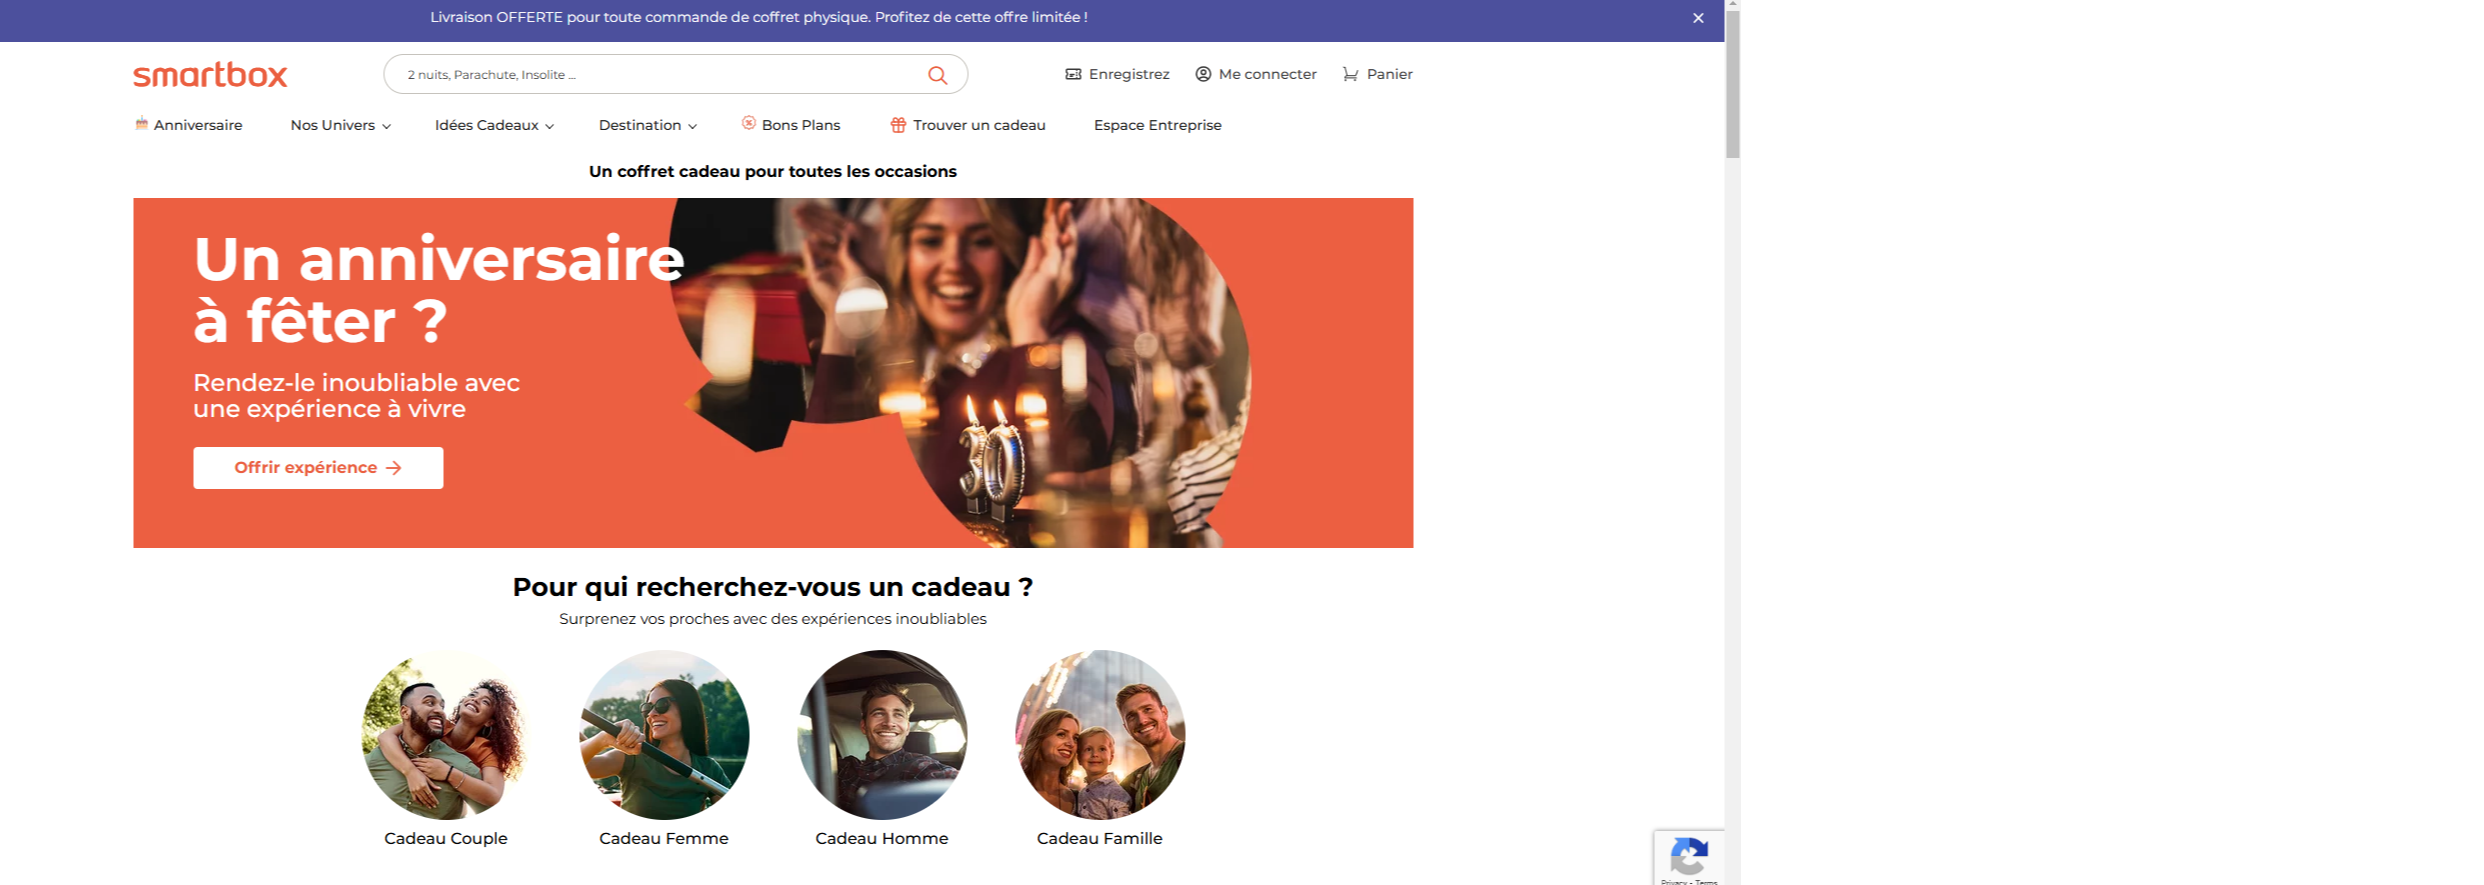This screenshot has height=885, width=2484.
Task: Click the Trouver un cadeau gift icon
Action: (898, 125)
